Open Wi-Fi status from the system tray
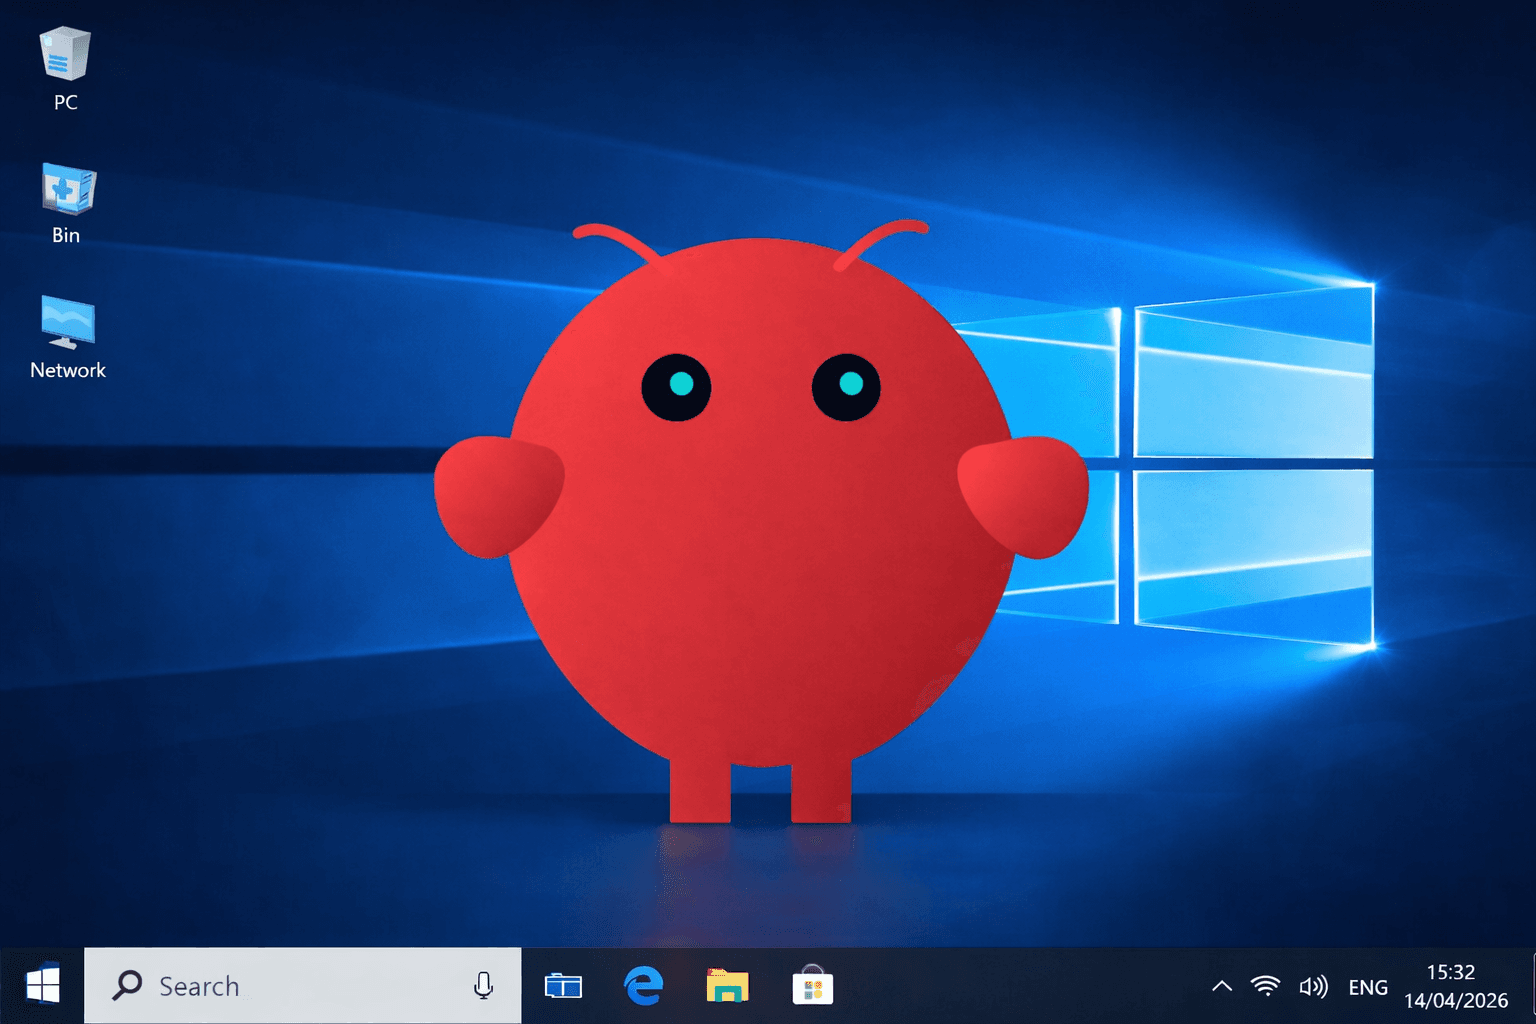1536x1024 pixels. 1266,986
